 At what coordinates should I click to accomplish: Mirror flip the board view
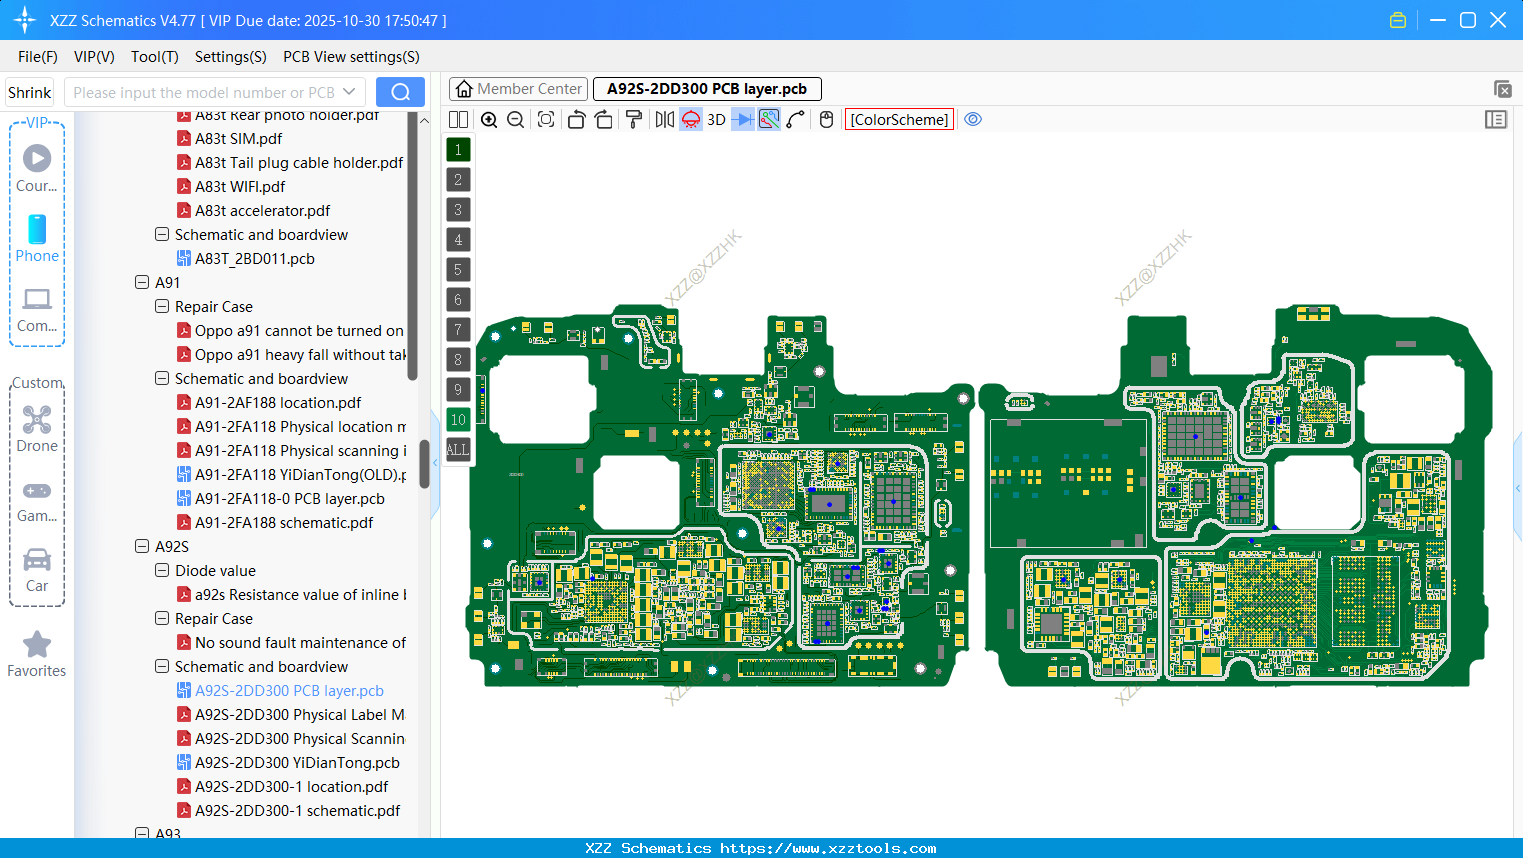663,119
